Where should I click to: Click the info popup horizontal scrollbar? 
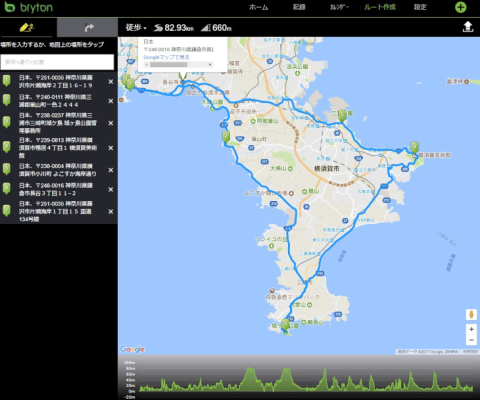point(178,64)
